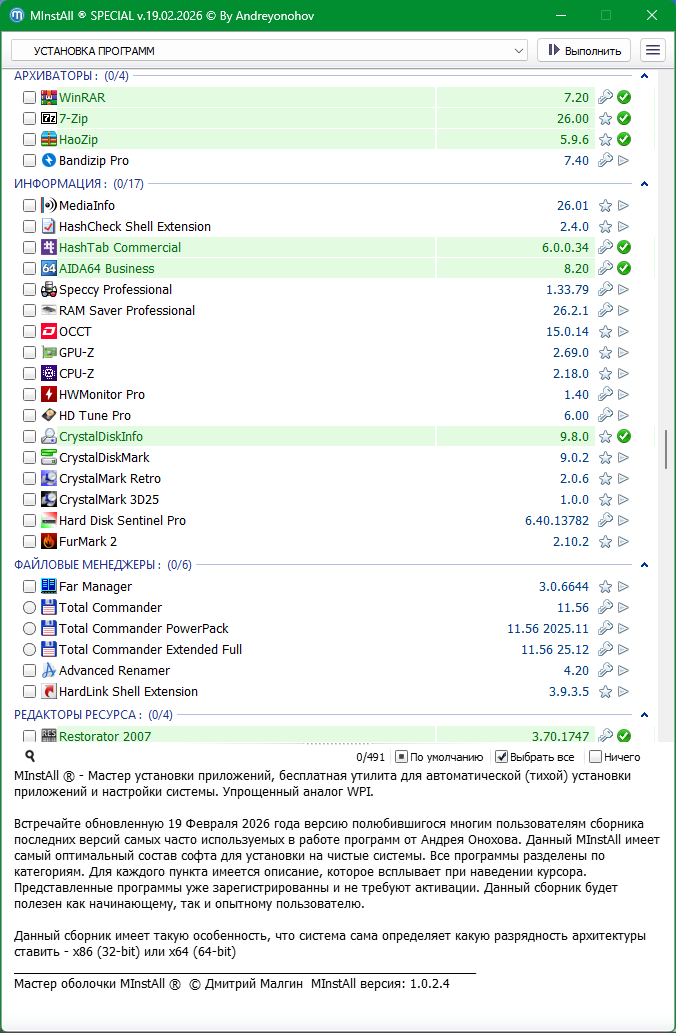This screenshot has height=1033, width=676.
Task: Click the star icon for CrystalDiskMark
Action: click(605, 458)
